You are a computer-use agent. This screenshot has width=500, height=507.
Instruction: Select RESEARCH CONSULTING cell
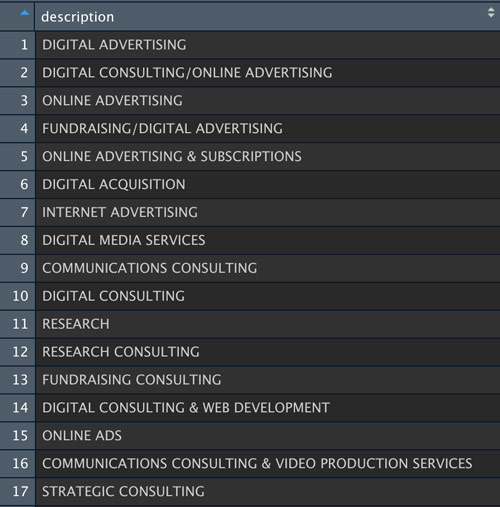click(268, 352)
